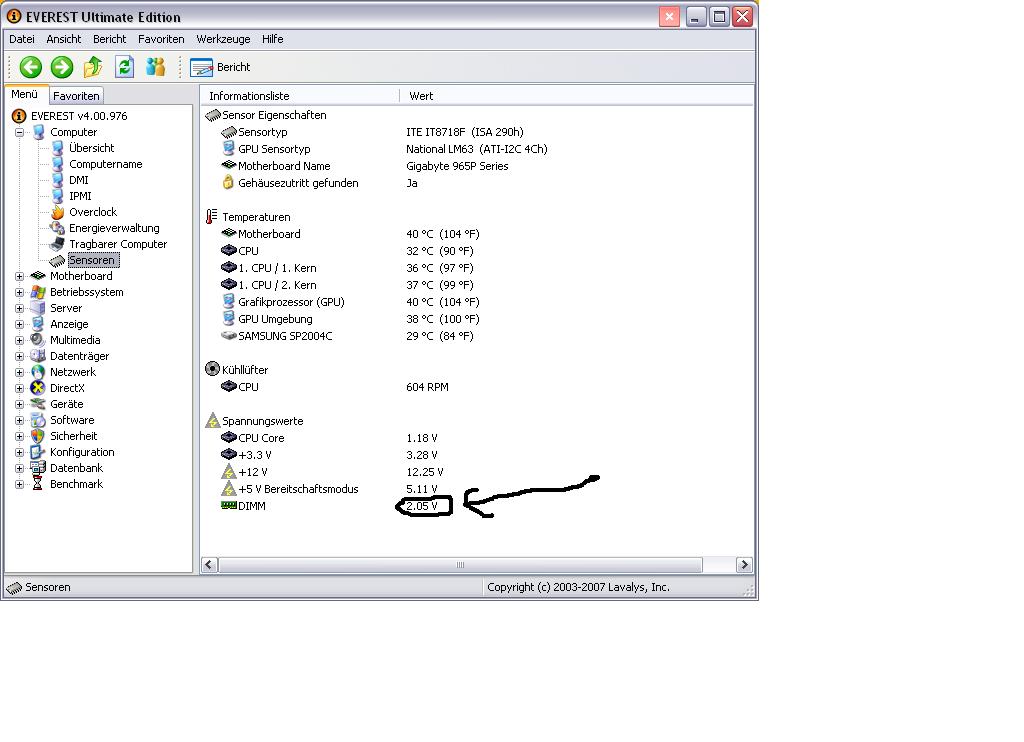Open the Ansicht menu
The width and height of the screenshot is (1024, 742).
coord(63,39)
